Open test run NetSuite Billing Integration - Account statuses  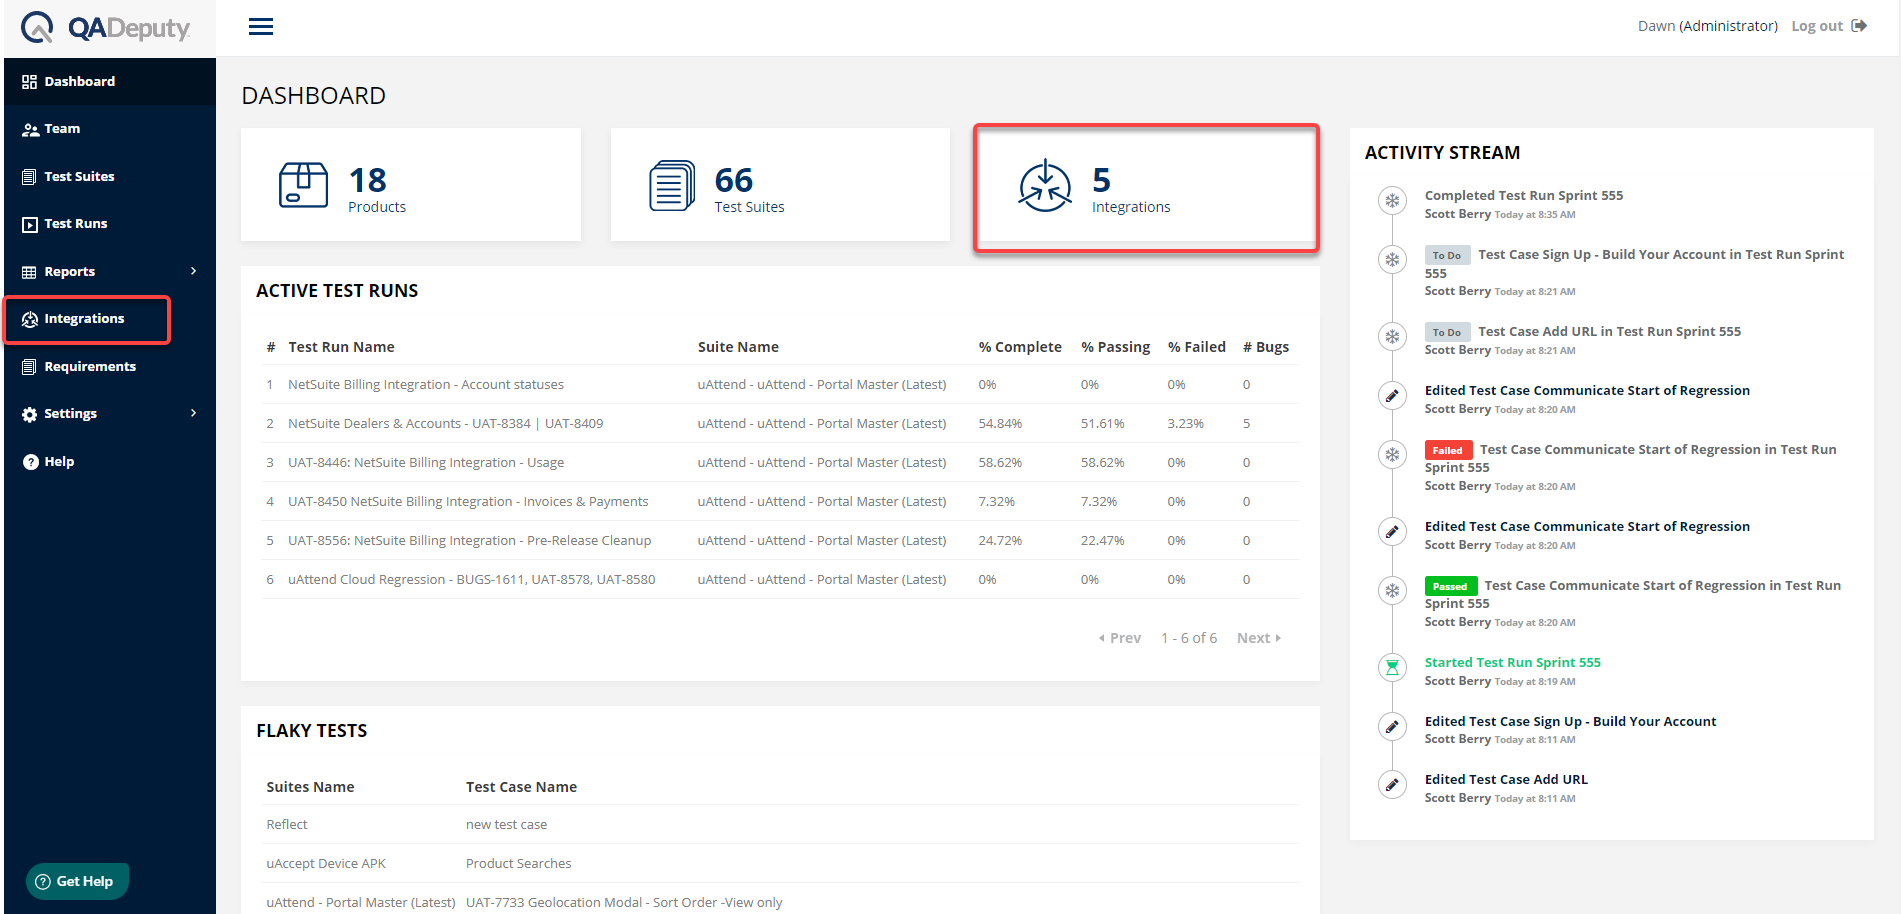point(426,385)
